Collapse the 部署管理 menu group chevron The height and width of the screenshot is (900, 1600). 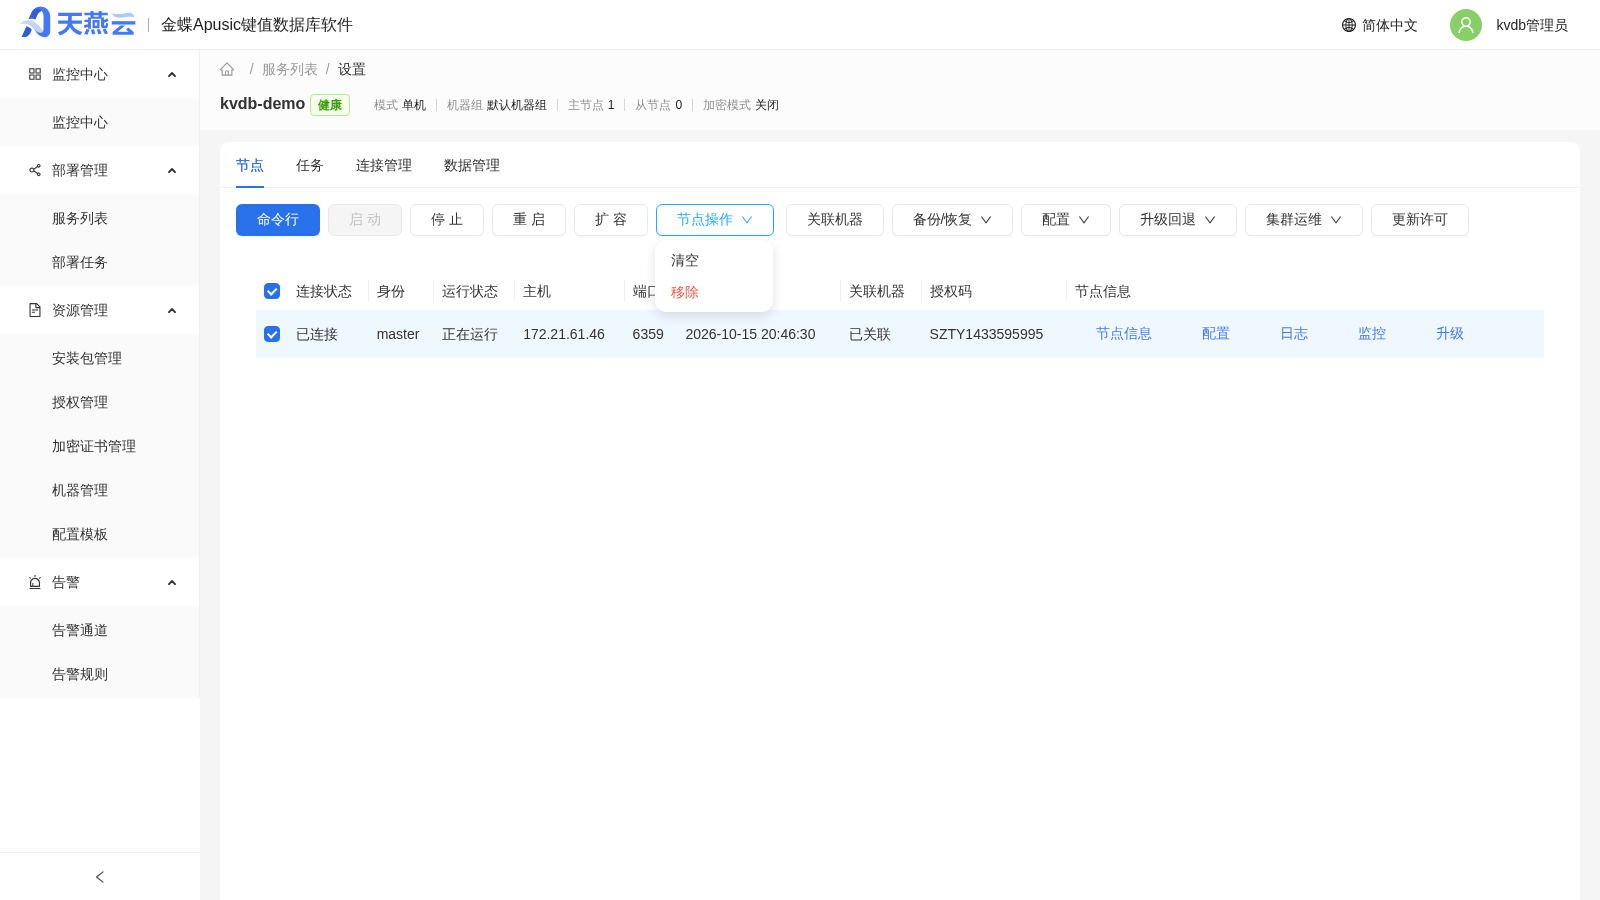172,171
